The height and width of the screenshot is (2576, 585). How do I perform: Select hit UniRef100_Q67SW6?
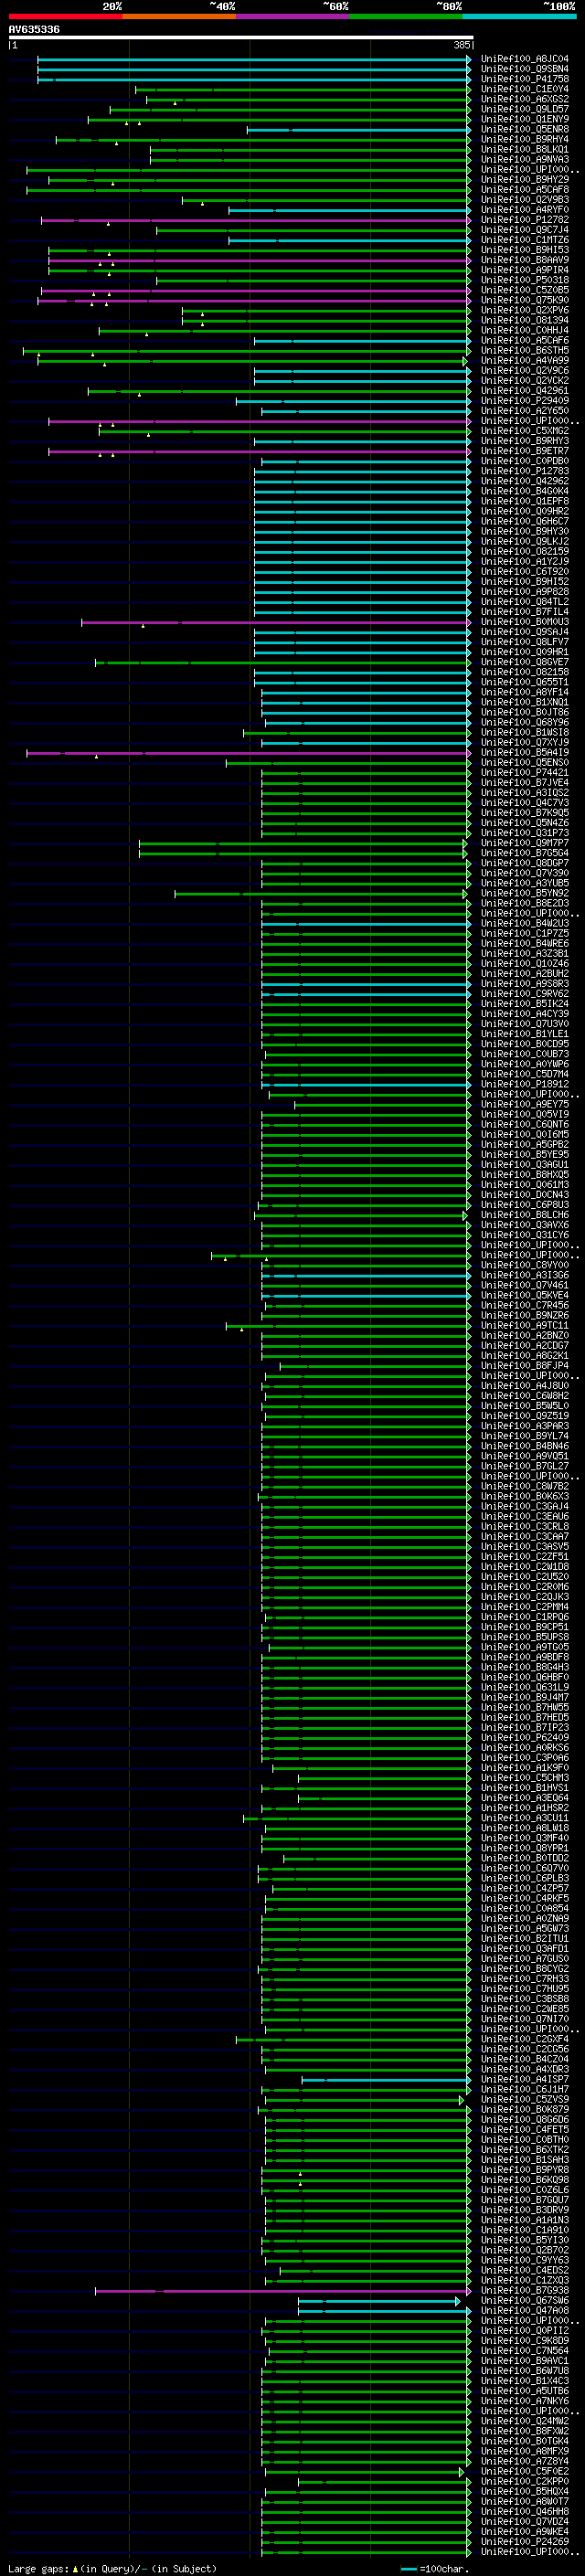click(x=525, y=2300)
